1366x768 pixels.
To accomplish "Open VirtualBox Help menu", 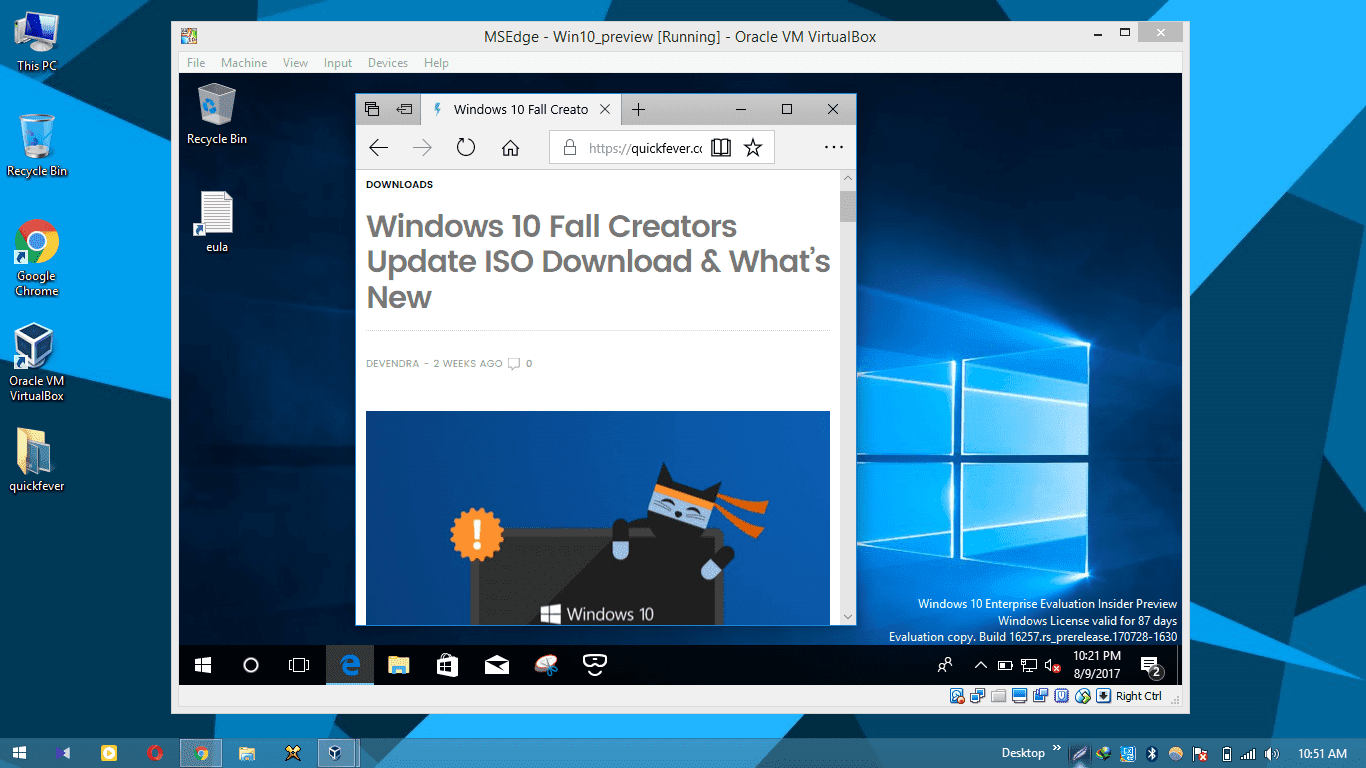I will tap(436, 63).
